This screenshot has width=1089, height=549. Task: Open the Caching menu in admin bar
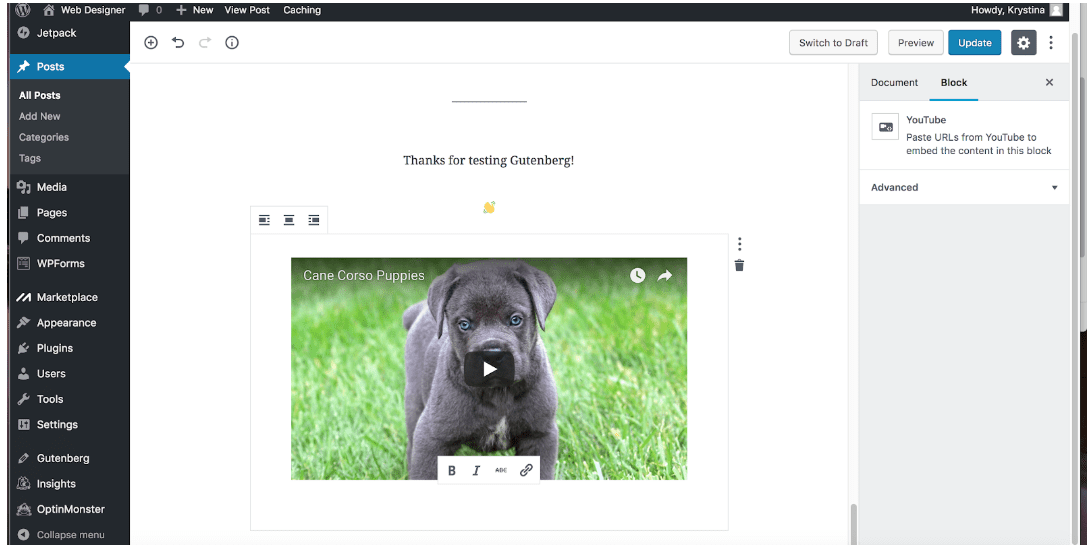click(302, 10)
